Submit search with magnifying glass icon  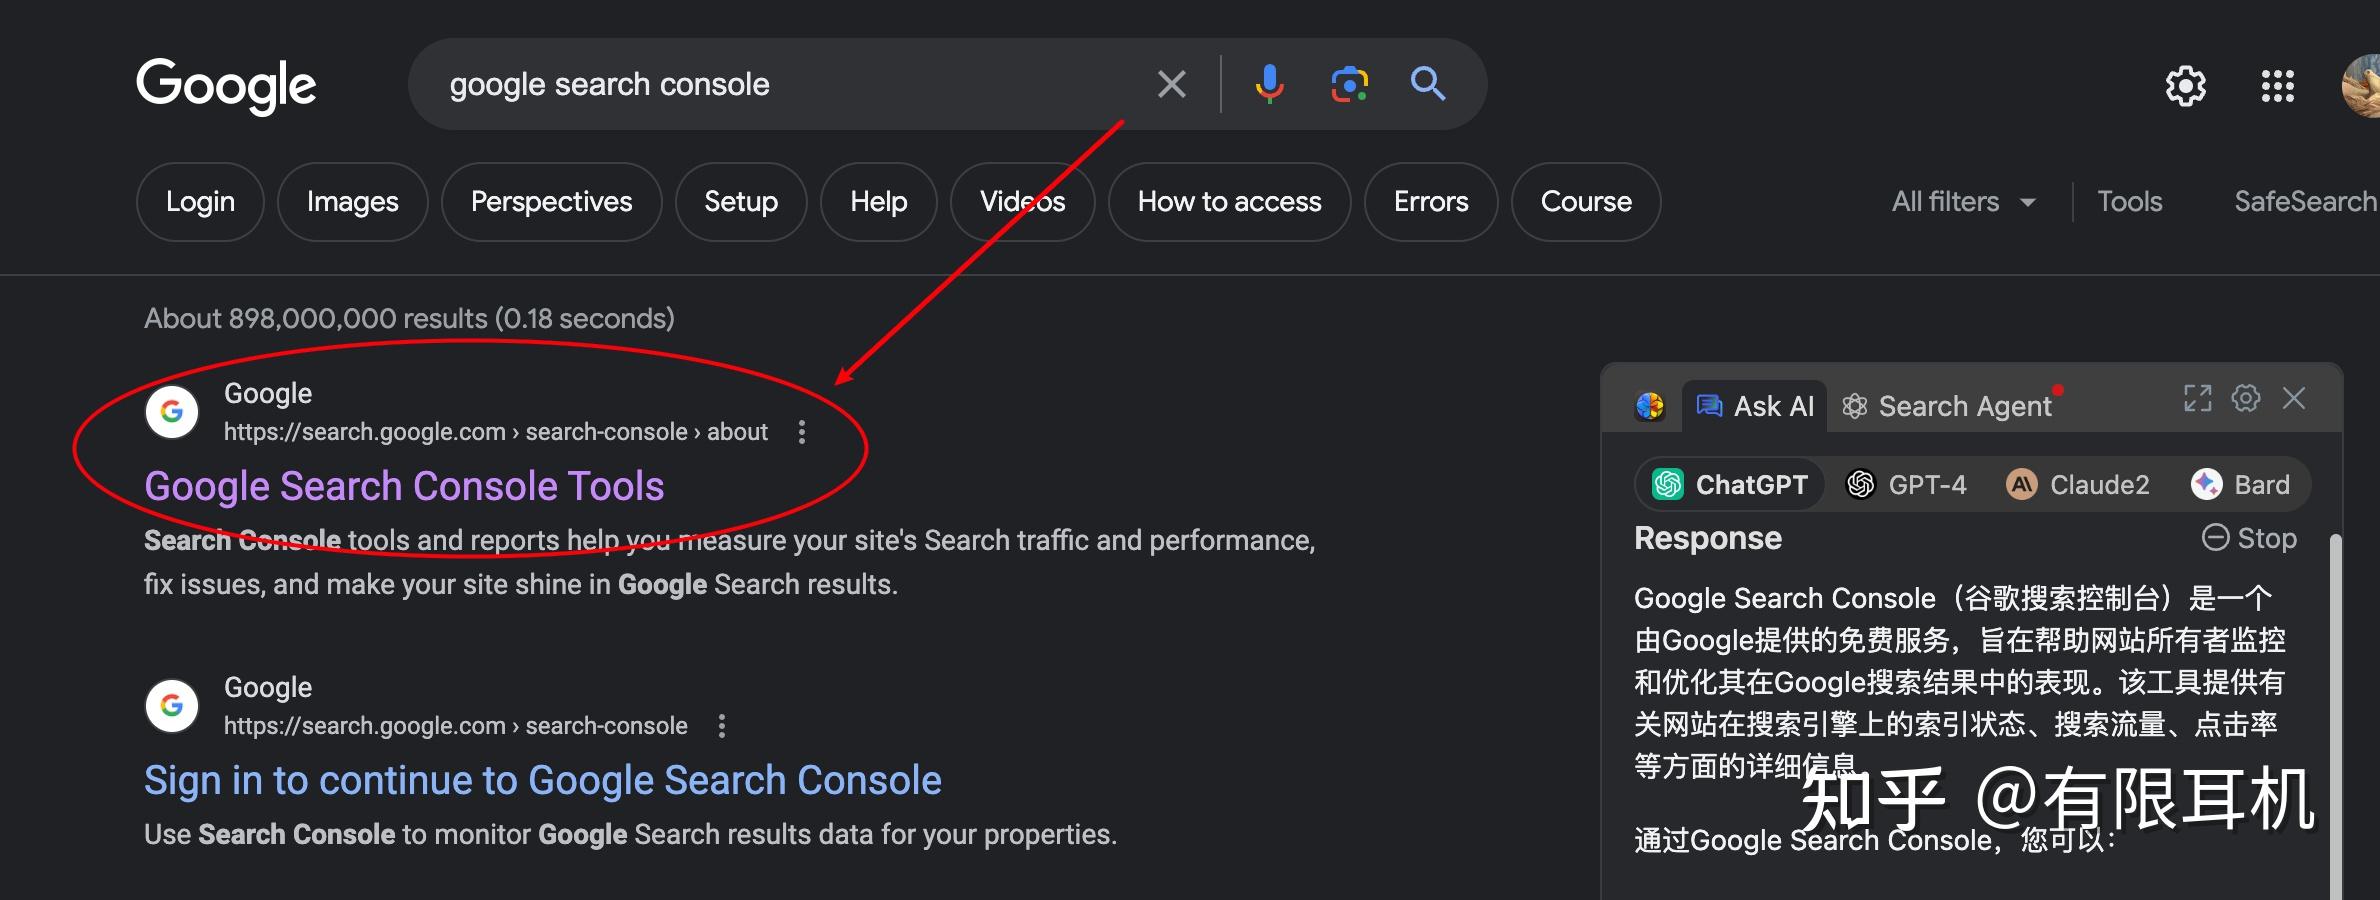(1428, 83)
